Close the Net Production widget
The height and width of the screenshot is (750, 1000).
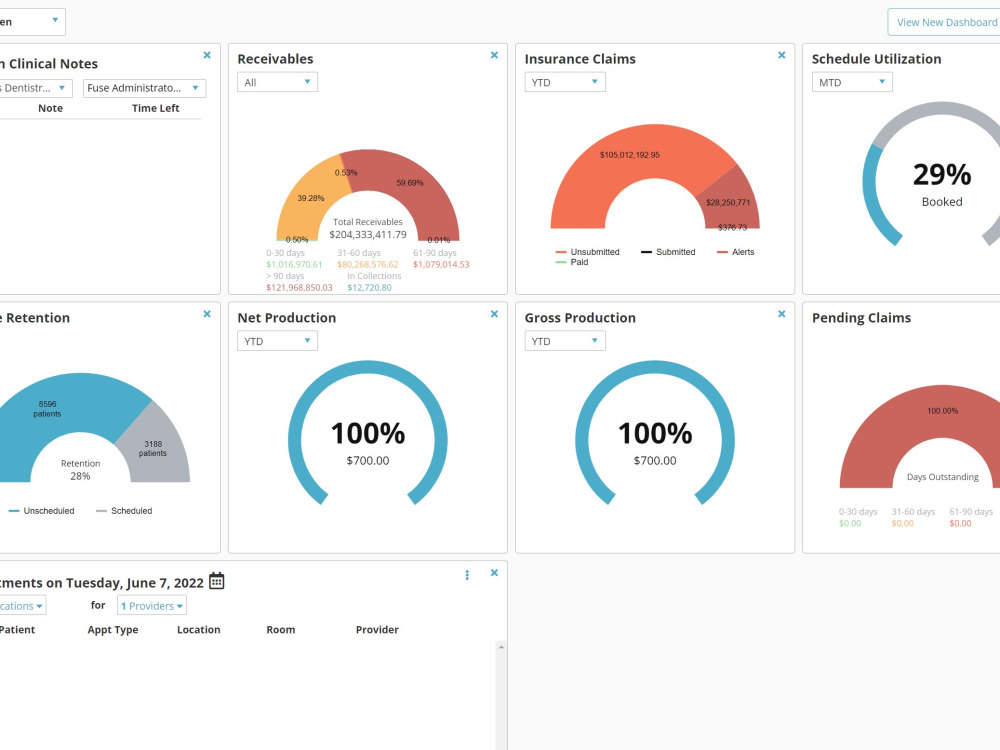click(x=494, y=314)
